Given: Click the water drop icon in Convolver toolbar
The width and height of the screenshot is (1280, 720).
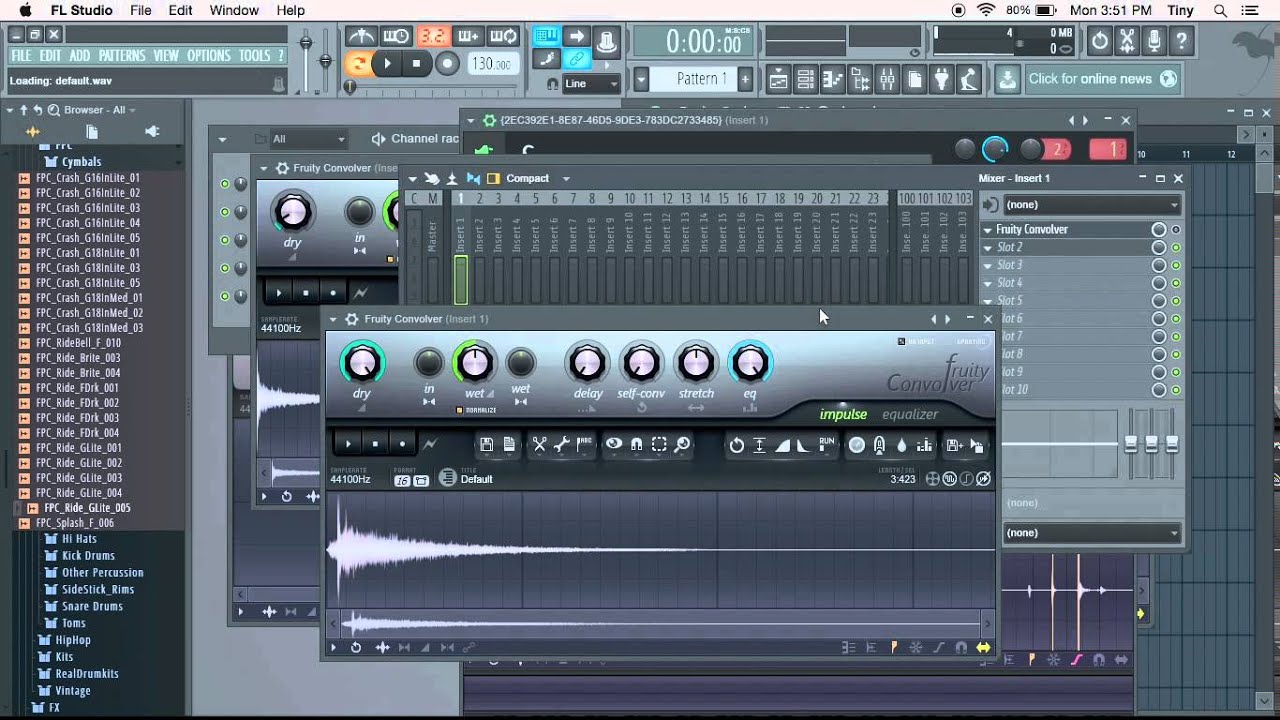Looking at the screenshot, I should click(902, 445).
